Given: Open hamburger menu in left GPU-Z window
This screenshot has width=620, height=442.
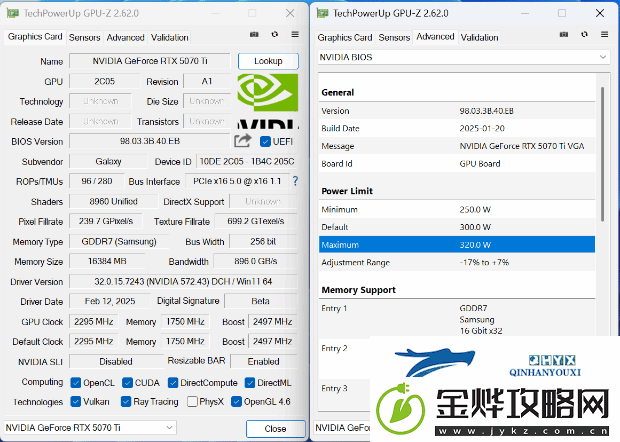Looking at the screenshot, I should (x=295, y=35).
